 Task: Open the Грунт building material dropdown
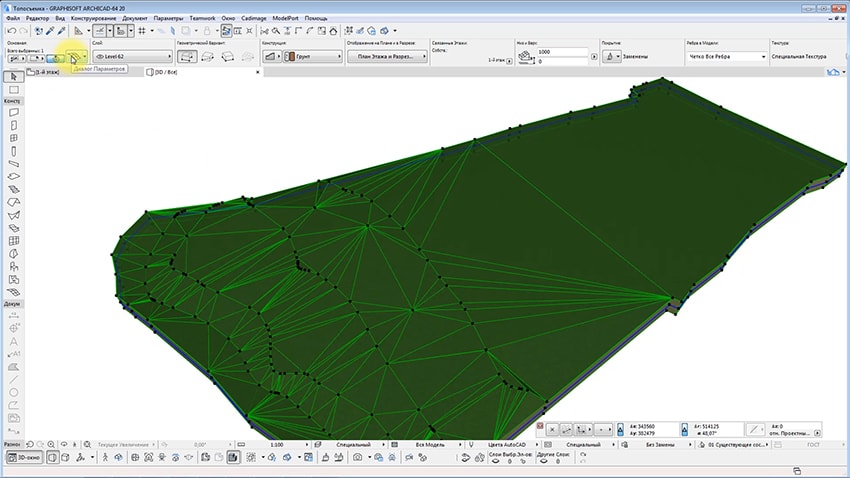point(313,56)
